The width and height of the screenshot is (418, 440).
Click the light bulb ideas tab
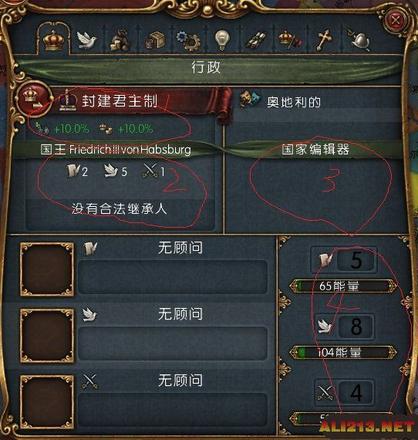click(222, 40)
